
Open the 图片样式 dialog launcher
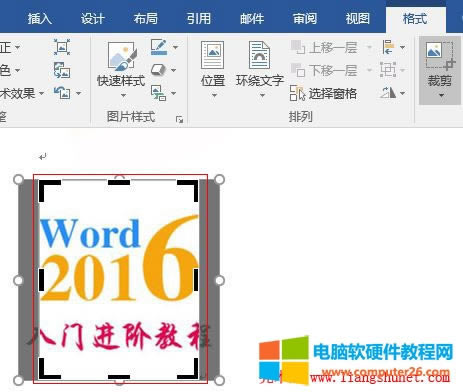point(180,119)
